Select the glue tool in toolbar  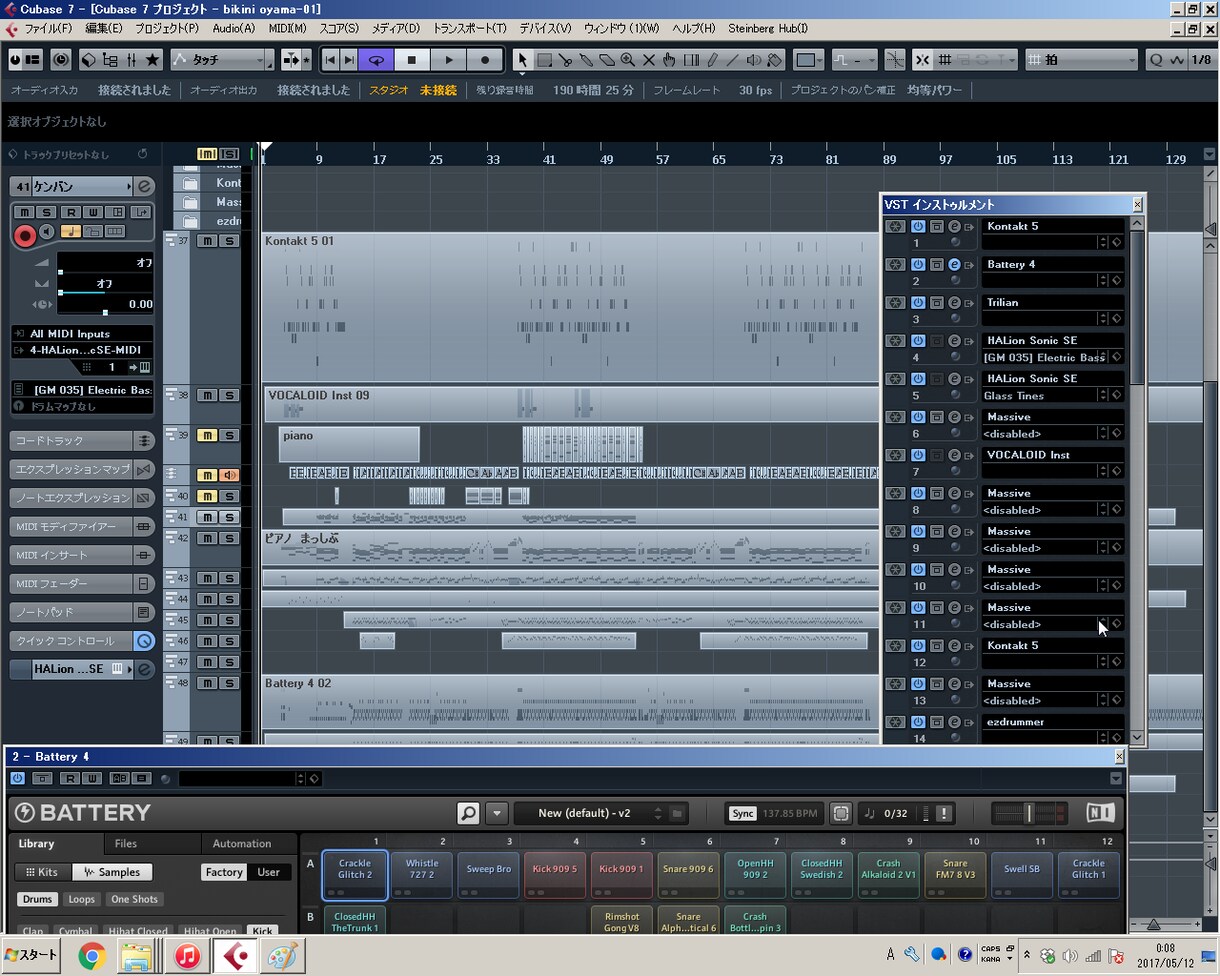click(x=586, y=60)
